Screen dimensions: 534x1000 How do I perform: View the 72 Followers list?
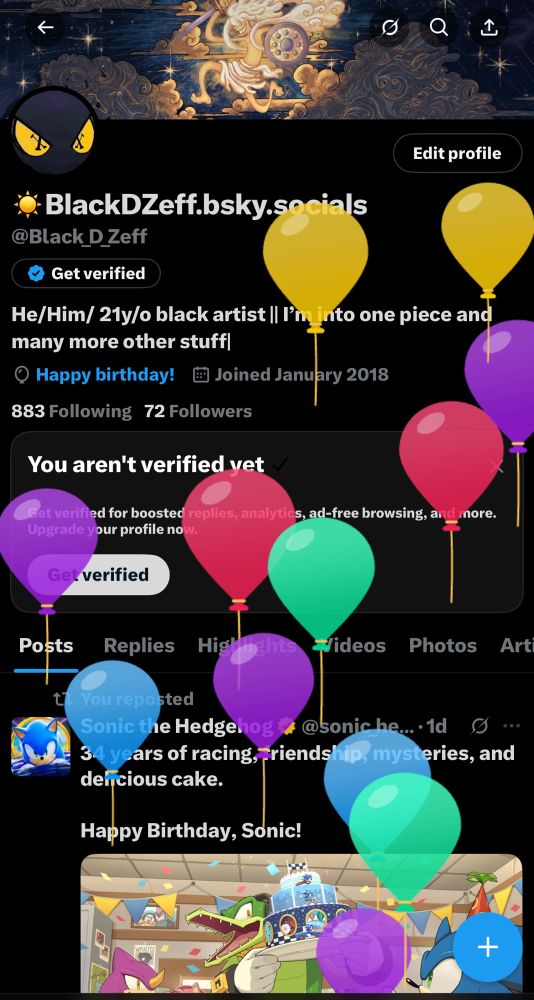coord(198,411)
